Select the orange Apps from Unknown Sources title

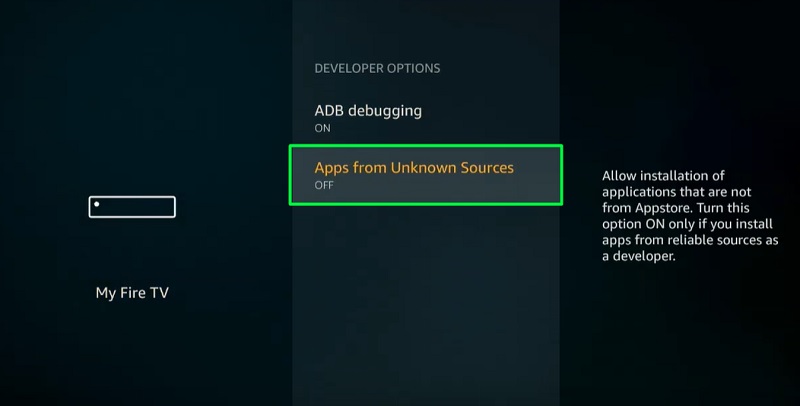coord(414,168)
